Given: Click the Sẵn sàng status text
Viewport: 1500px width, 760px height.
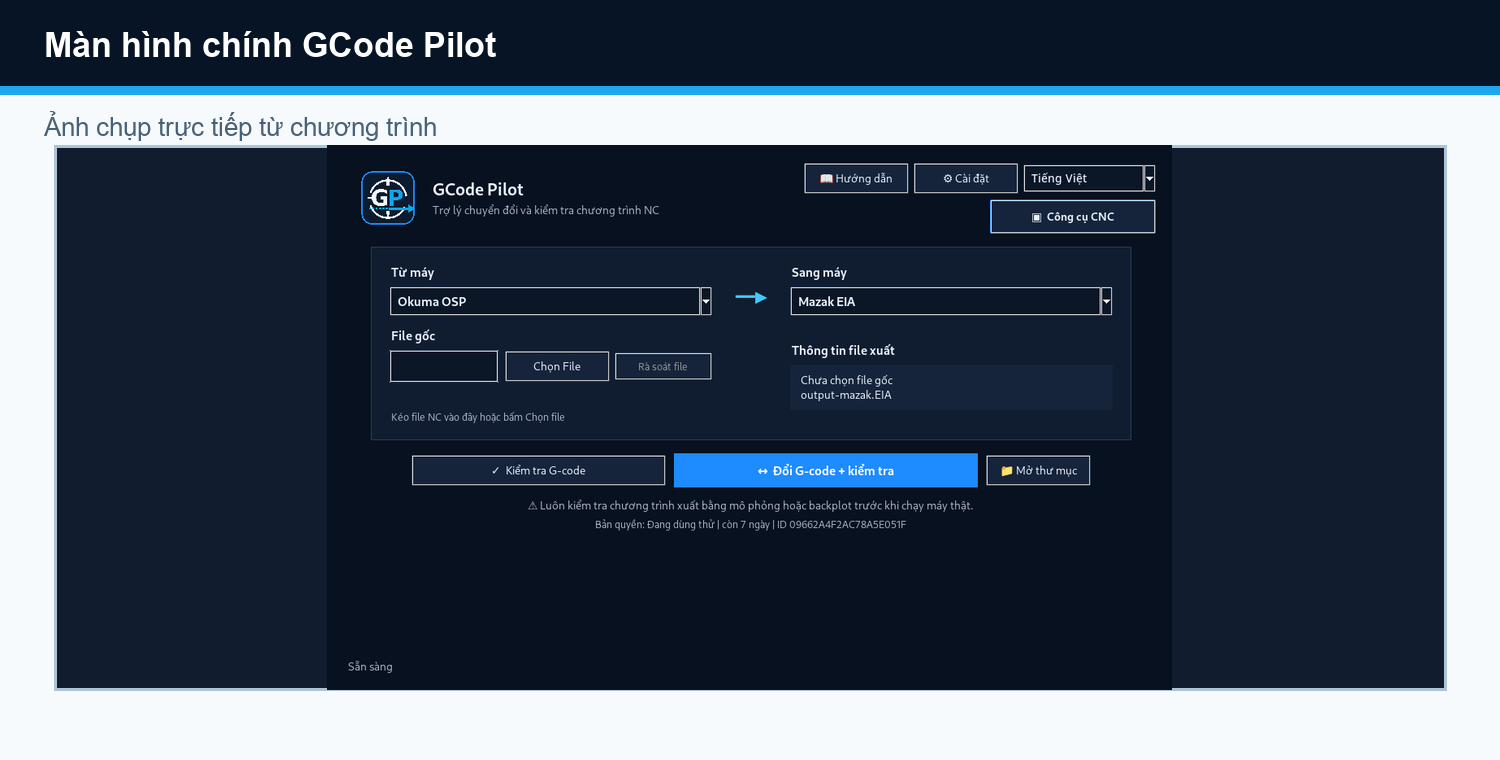Looking at the screenshot, I should pyautogui.click(x=370, y=666).
